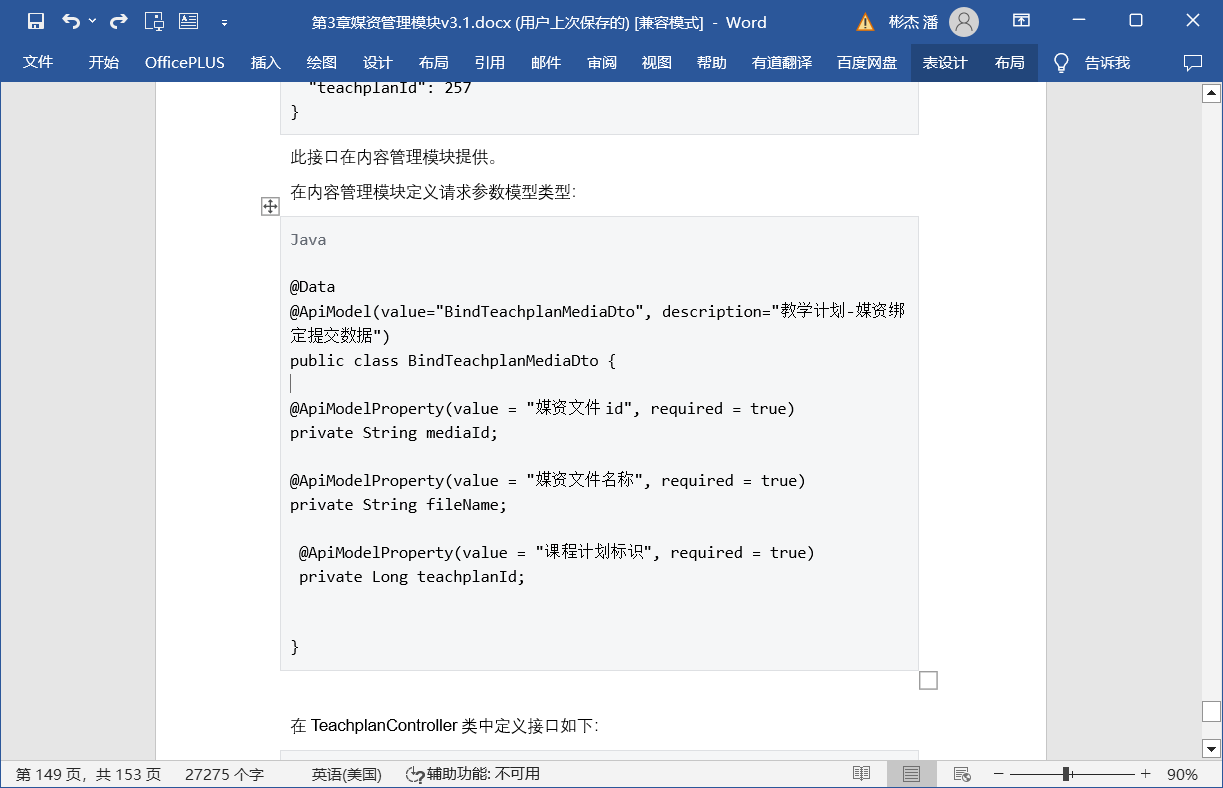Click language indicator 英语(美国)
This screenshot has width=1223, height=788.
coord(346,774)
